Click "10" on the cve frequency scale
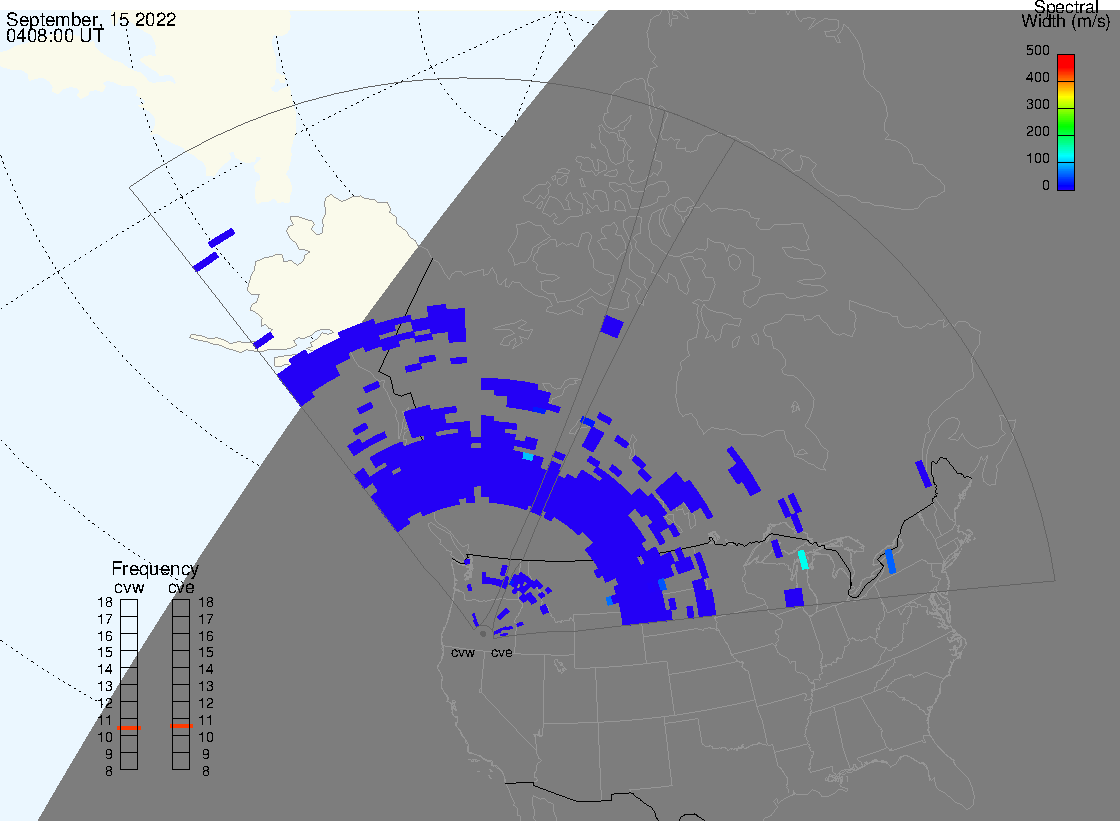Screen dimensions: 1120x821 coord(206,737)
